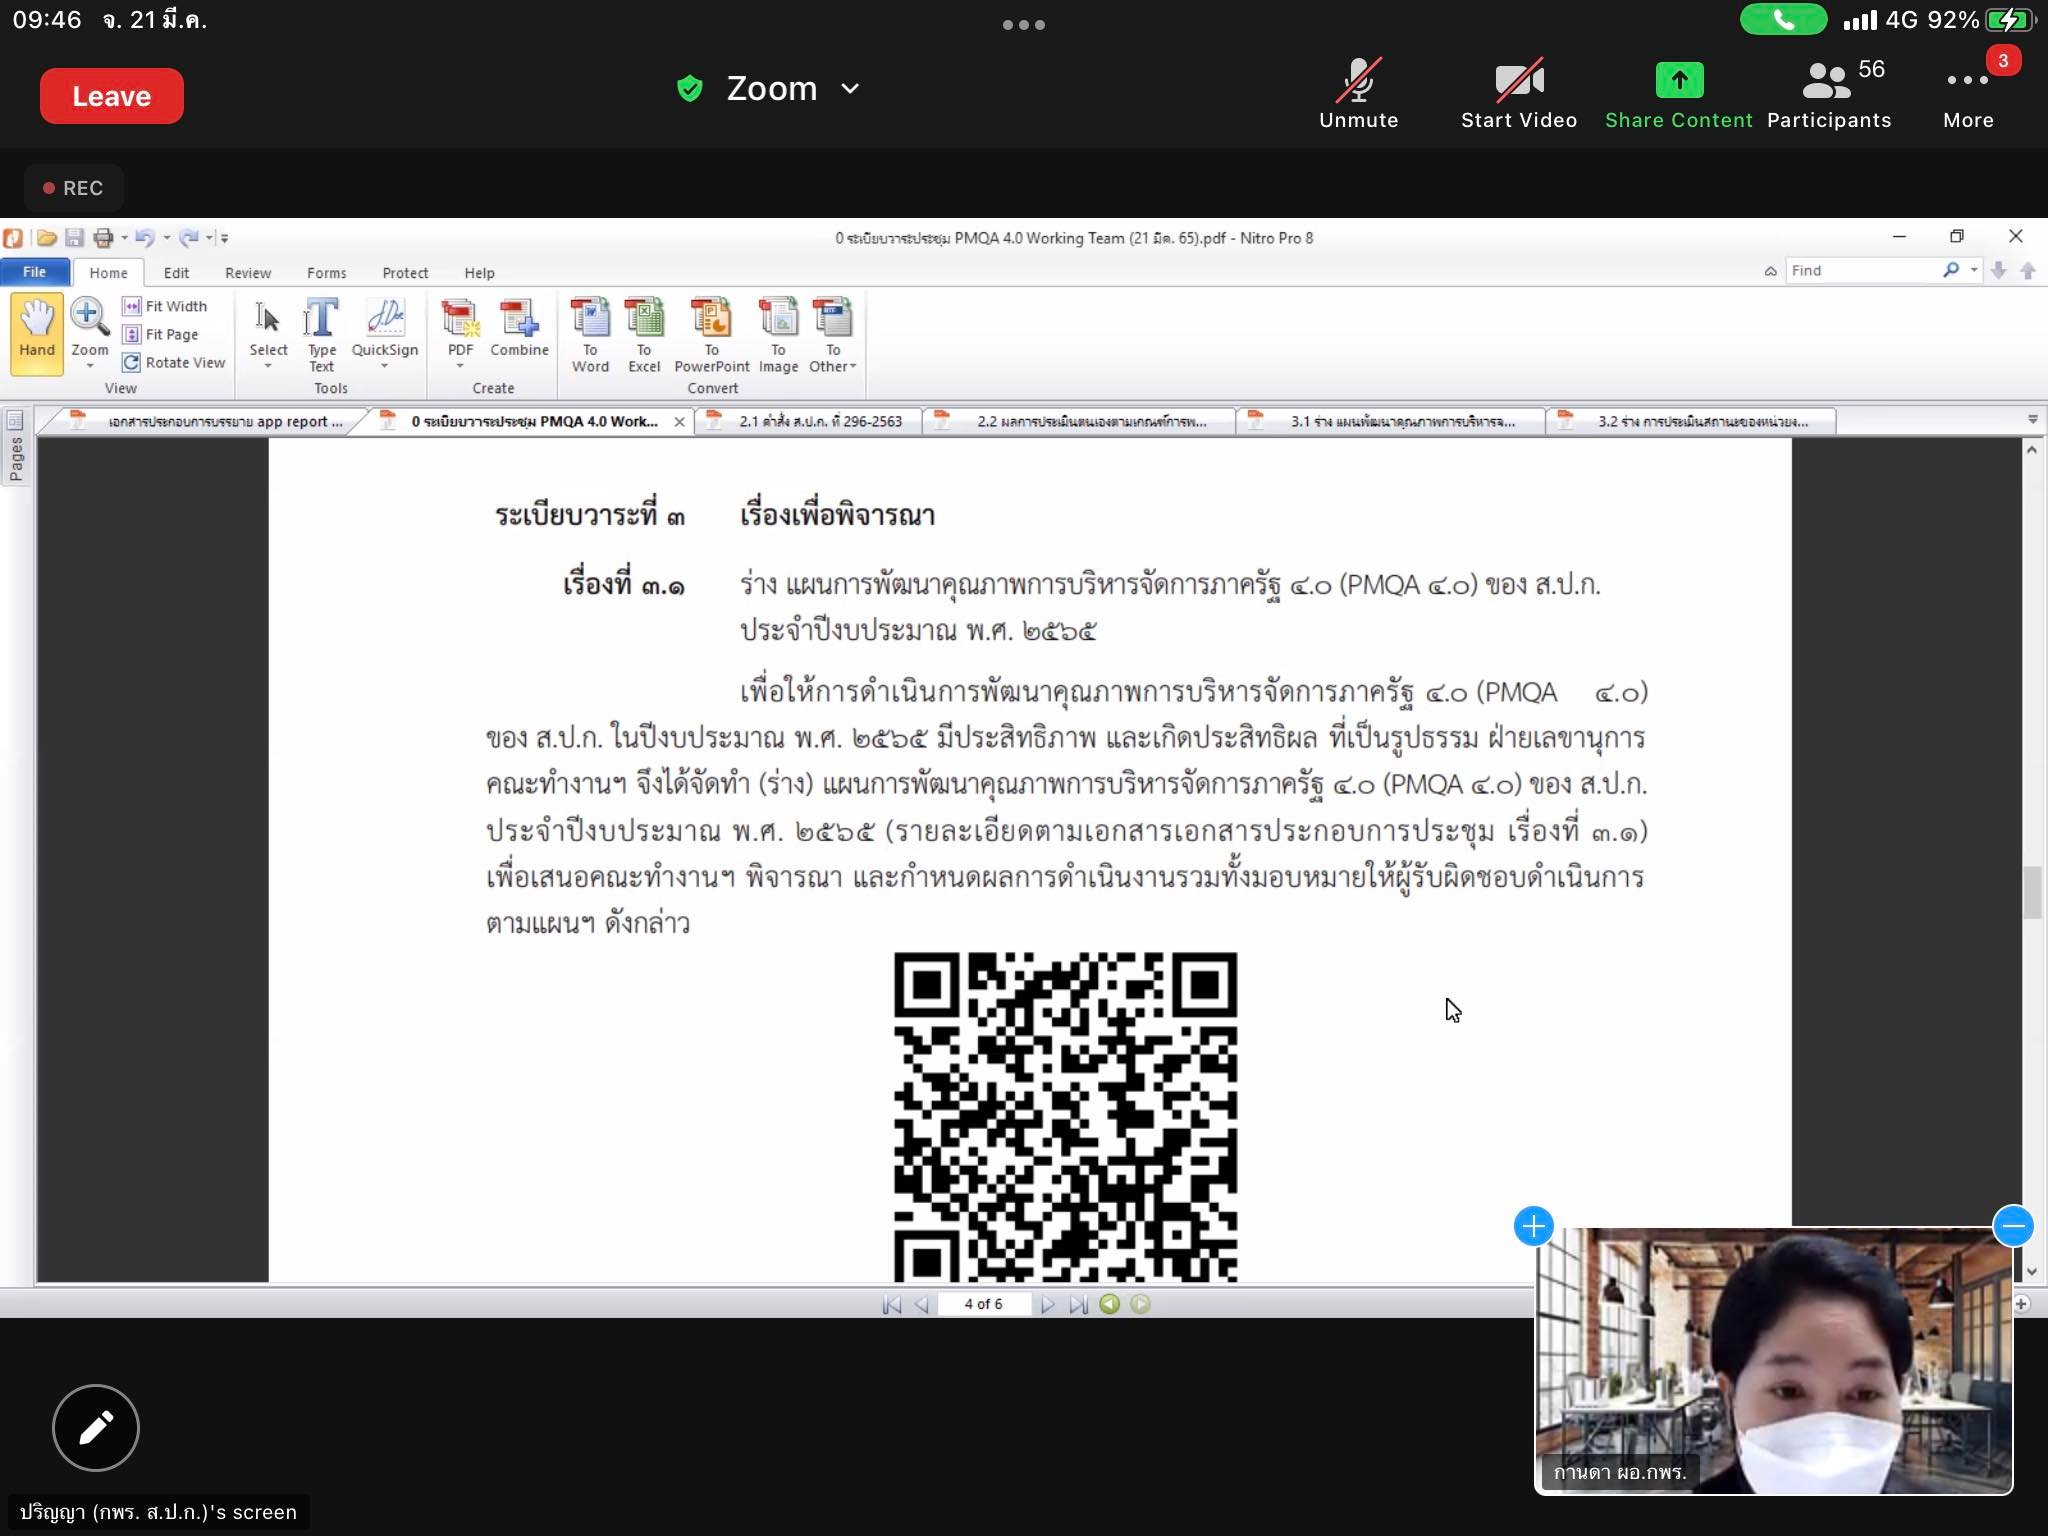Screen dimensions: 2048x1536
Task: Expand the Zoom tool dropdown arrow
Action: click(x=89, y=366)
